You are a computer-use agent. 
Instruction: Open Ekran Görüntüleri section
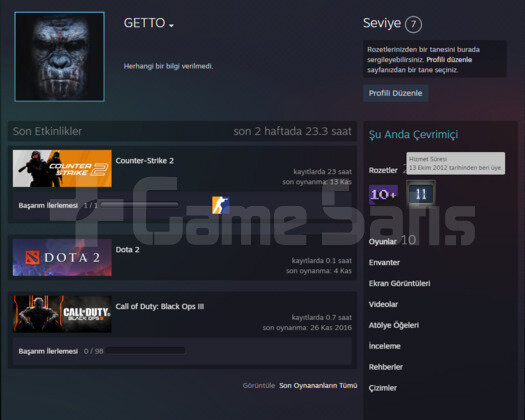click(399, 283)
